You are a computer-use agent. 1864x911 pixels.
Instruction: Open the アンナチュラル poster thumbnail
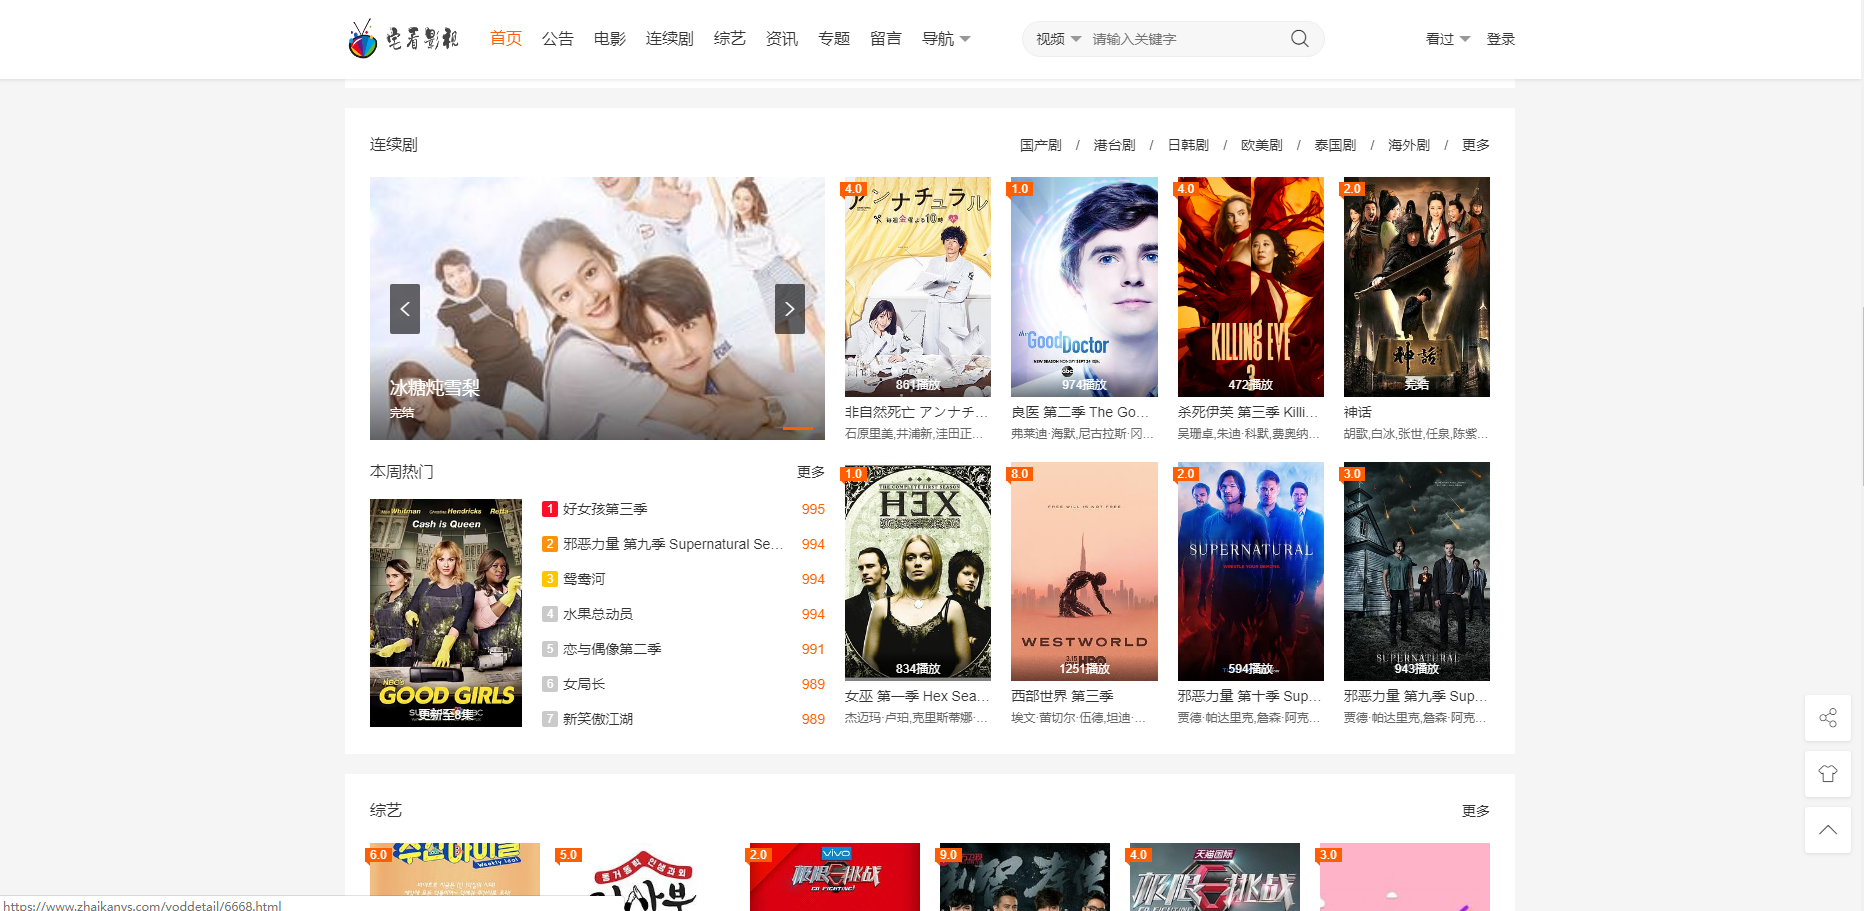918,287
